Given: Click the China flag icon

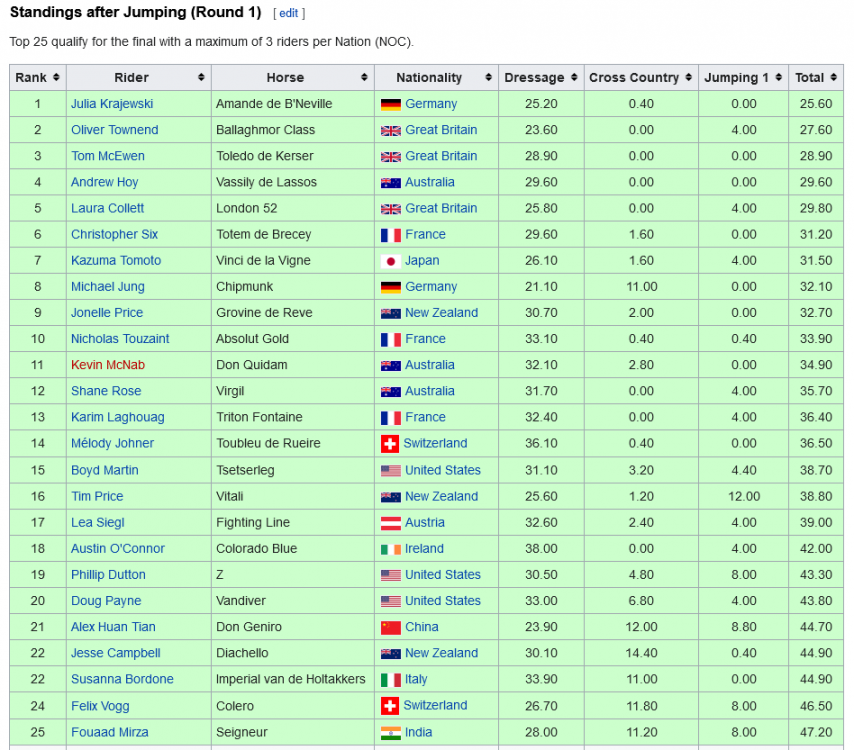Looking at the screenshot, I should (x=391, y=627).
